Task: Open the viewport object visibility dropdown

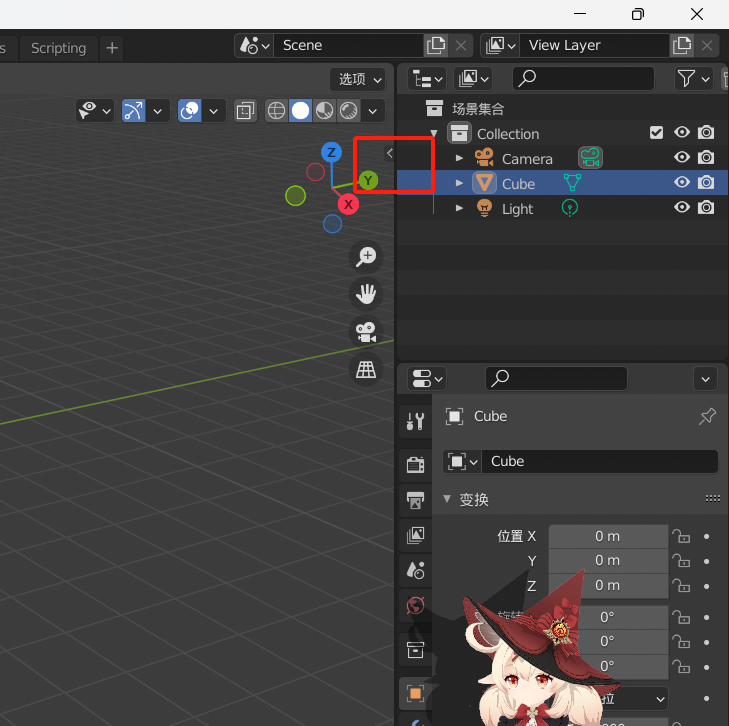Action: [x=95, y=111]
